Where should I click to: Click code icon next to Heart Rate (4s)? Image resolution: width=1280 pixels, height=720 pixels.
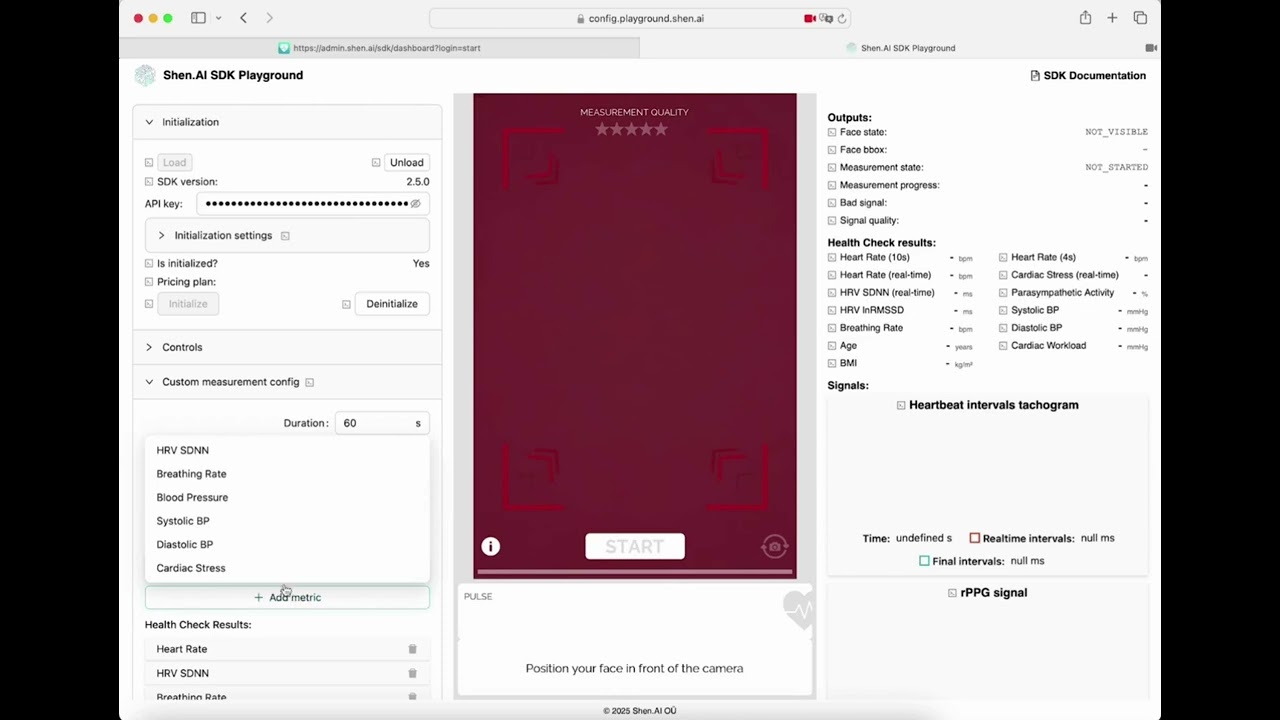[x=1003, y=257]
